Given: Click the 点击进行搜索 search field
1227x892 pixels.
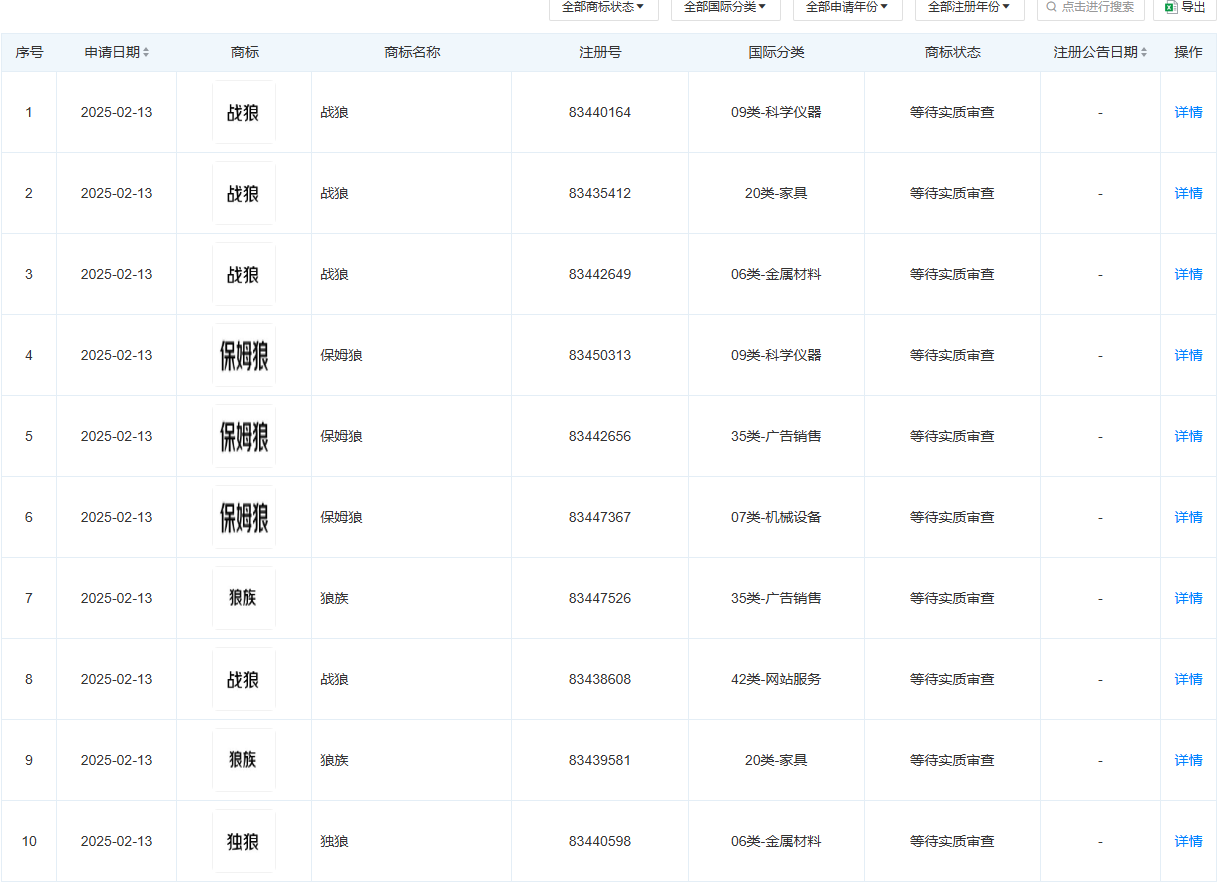Looking at the screenshot, I should click(x=1091, y=7).
